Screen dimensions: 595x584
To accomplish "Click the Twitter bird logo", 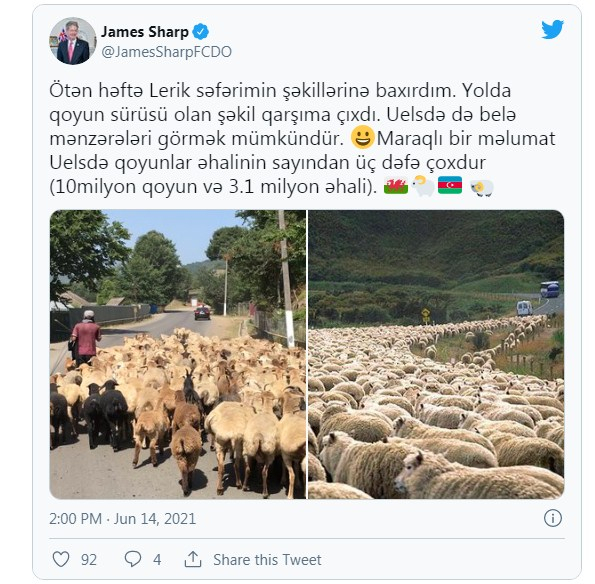I will pyautogui.click(x=552, y=29).
